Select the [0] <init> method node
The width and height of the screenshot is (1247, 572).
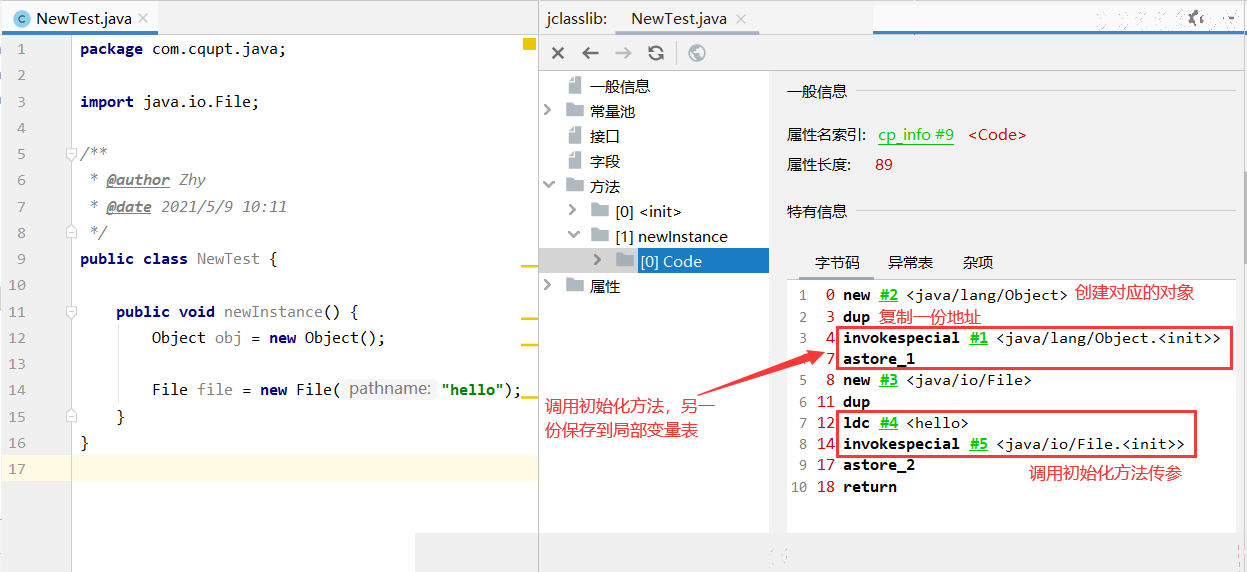pyautogui.click(x=648, y=211)
